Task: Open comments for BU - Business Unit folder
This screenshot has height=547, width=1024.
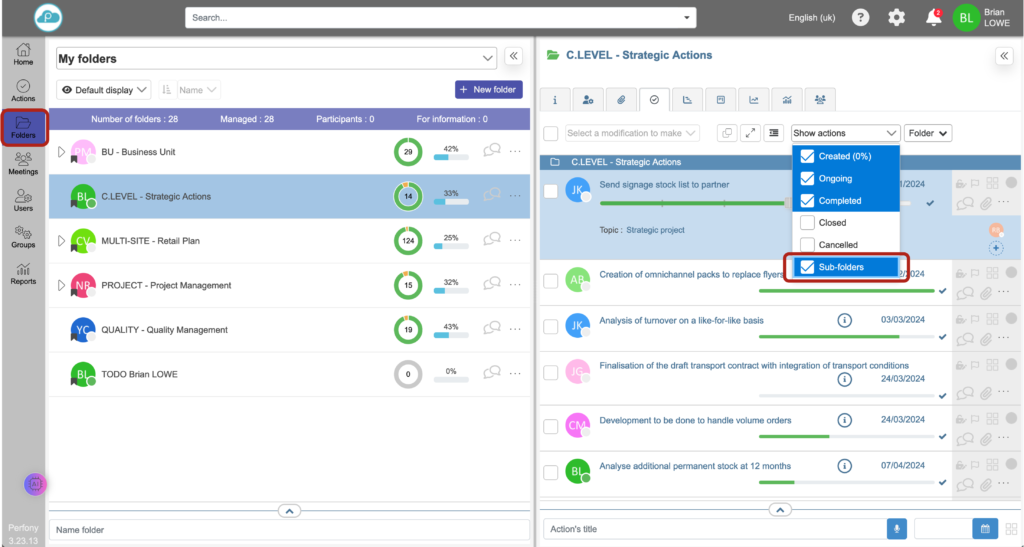Action: 492,152
